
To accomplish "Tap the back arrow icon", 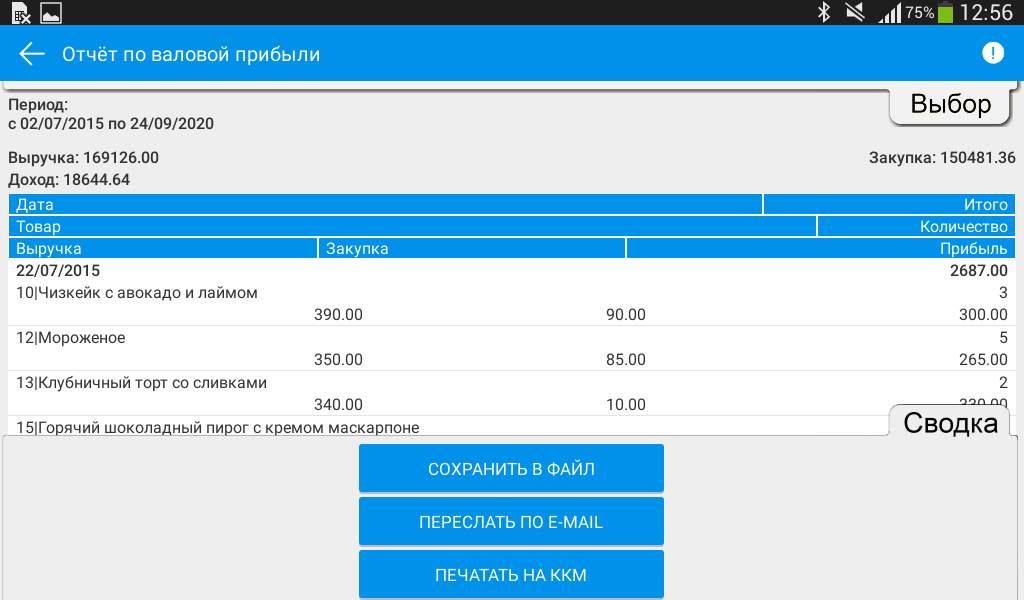I will [32, 54].
